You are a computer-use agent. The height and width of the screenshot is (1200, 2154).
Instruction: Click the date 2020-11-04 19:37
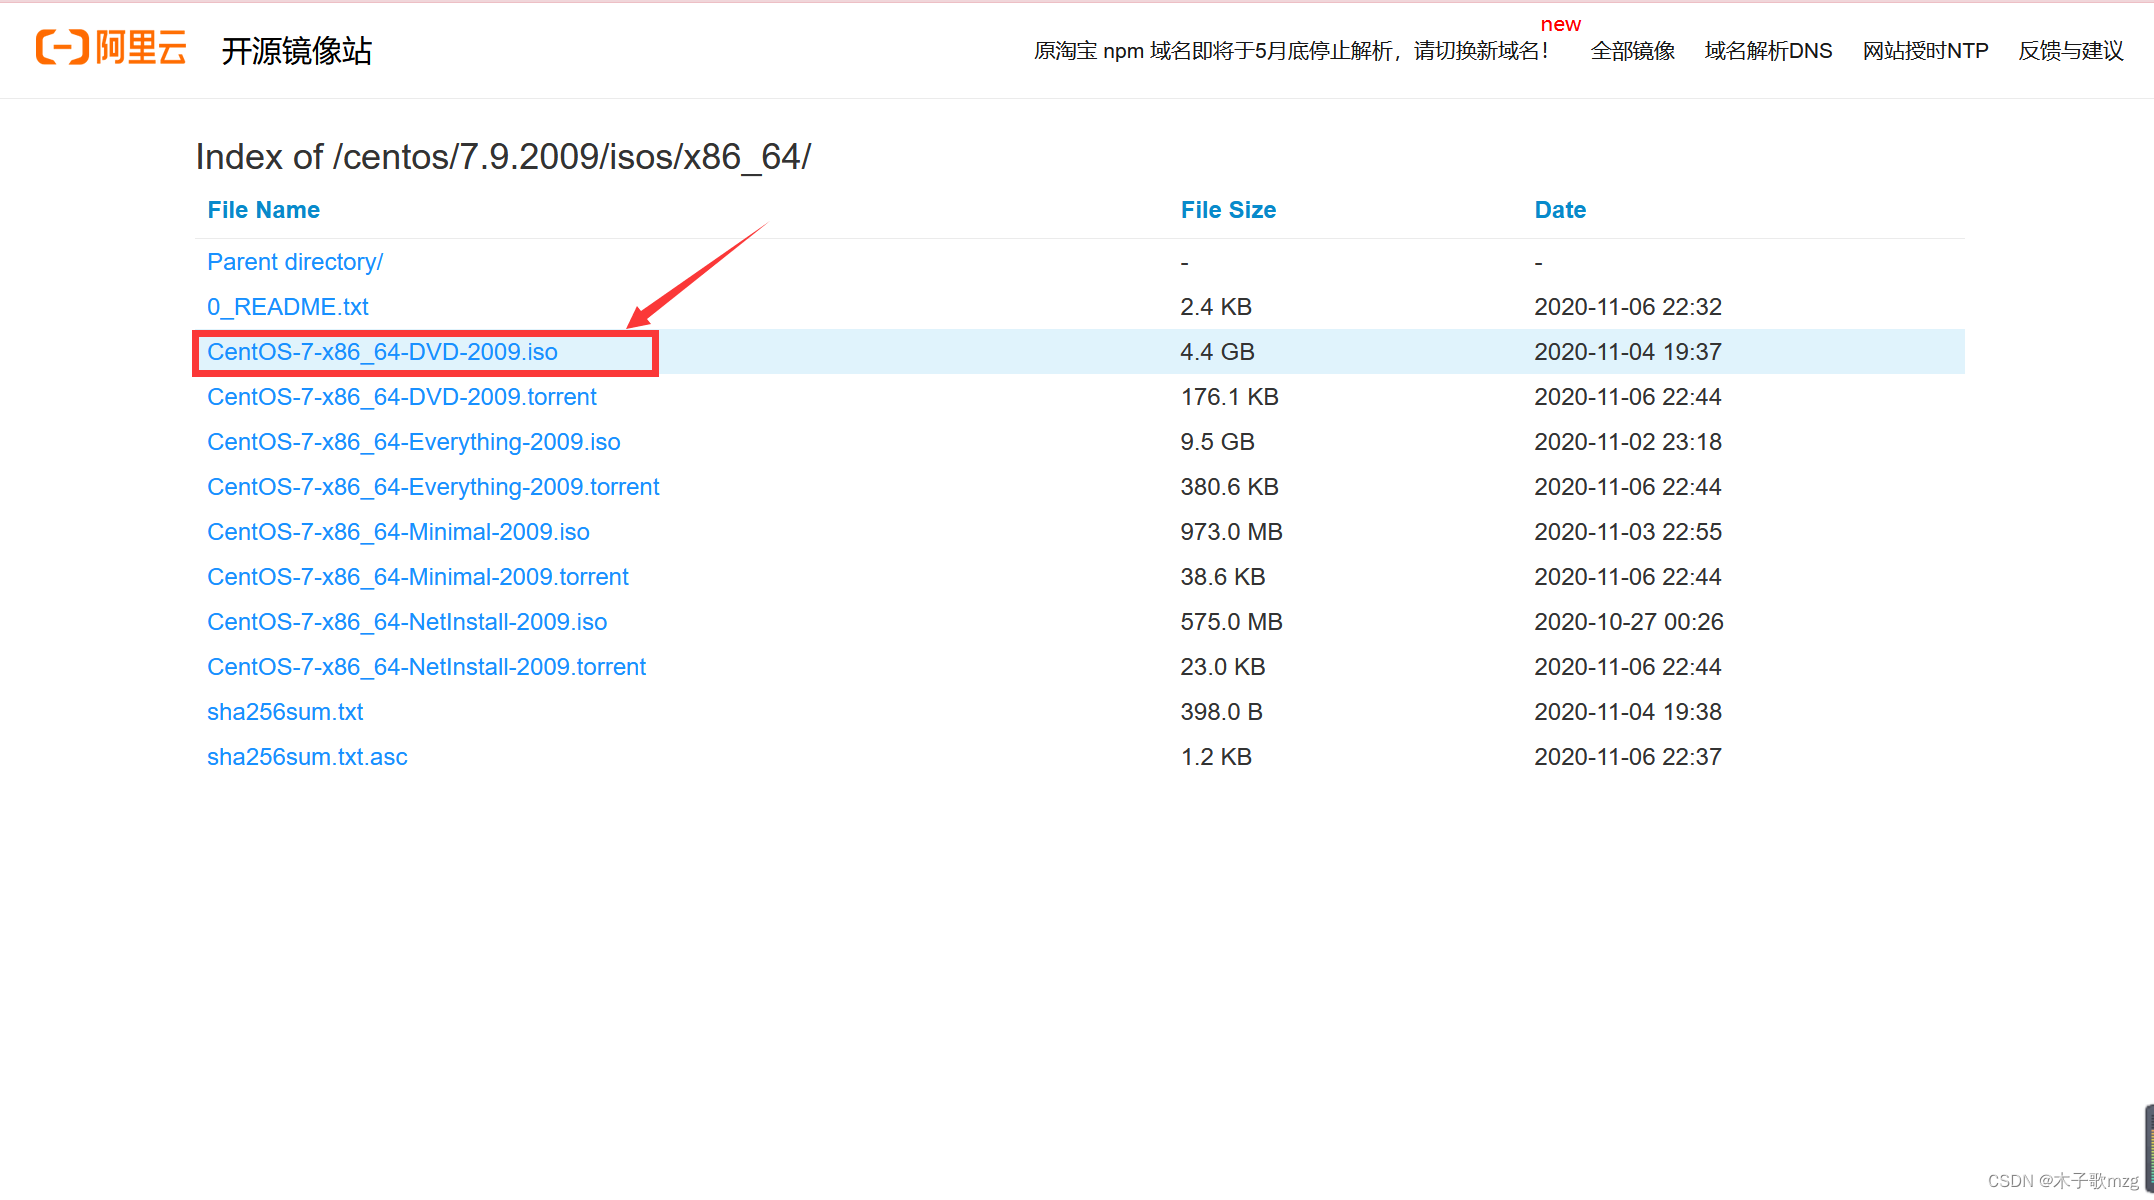coord(1628,352)
